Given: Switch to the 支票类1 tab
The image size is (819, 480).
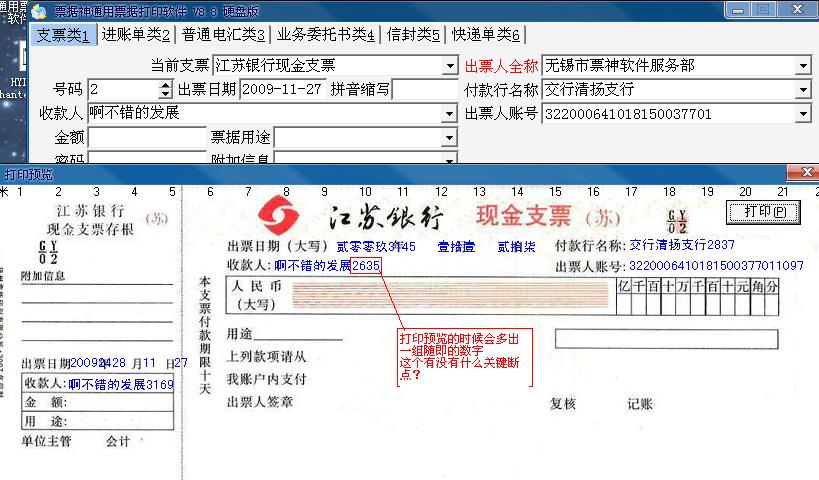Looking at the screenshot, I should [x=63, y=35].
